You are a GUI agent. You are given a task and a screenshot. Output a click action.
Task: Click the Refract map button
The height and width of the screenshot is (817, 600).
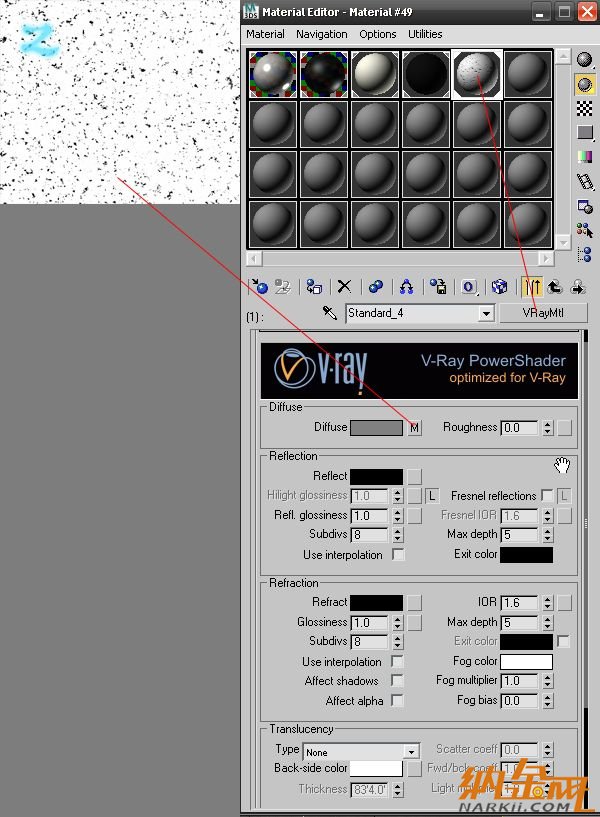point(415,603)
